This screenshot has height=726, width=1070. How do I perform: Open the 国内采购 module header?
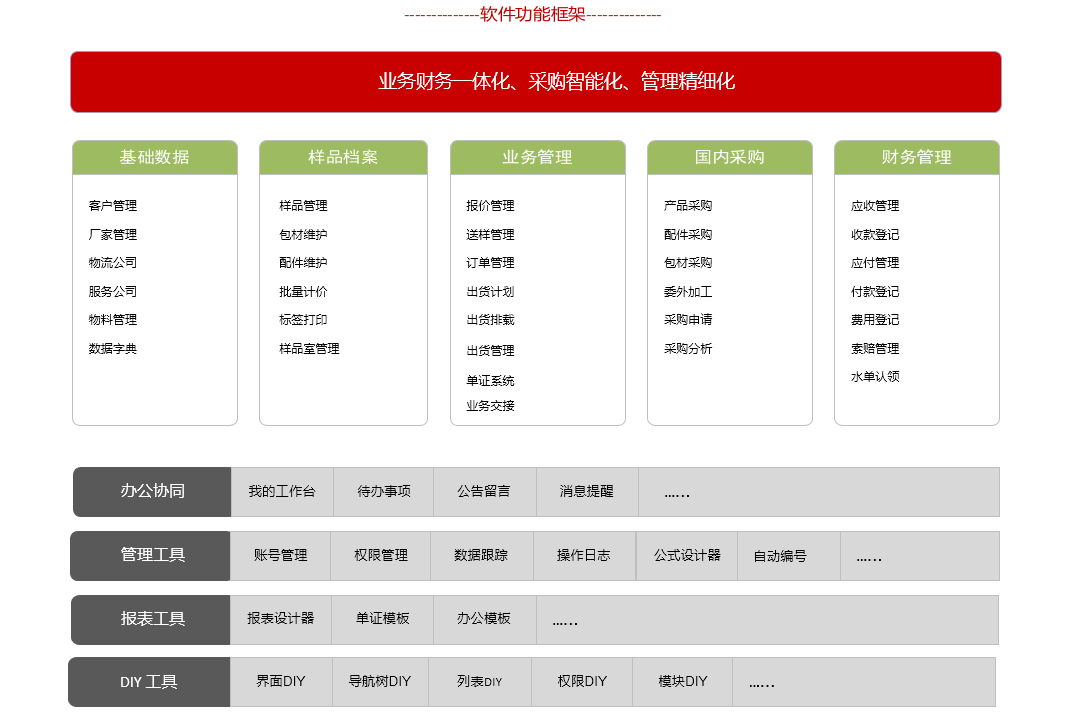pos(729,157)
